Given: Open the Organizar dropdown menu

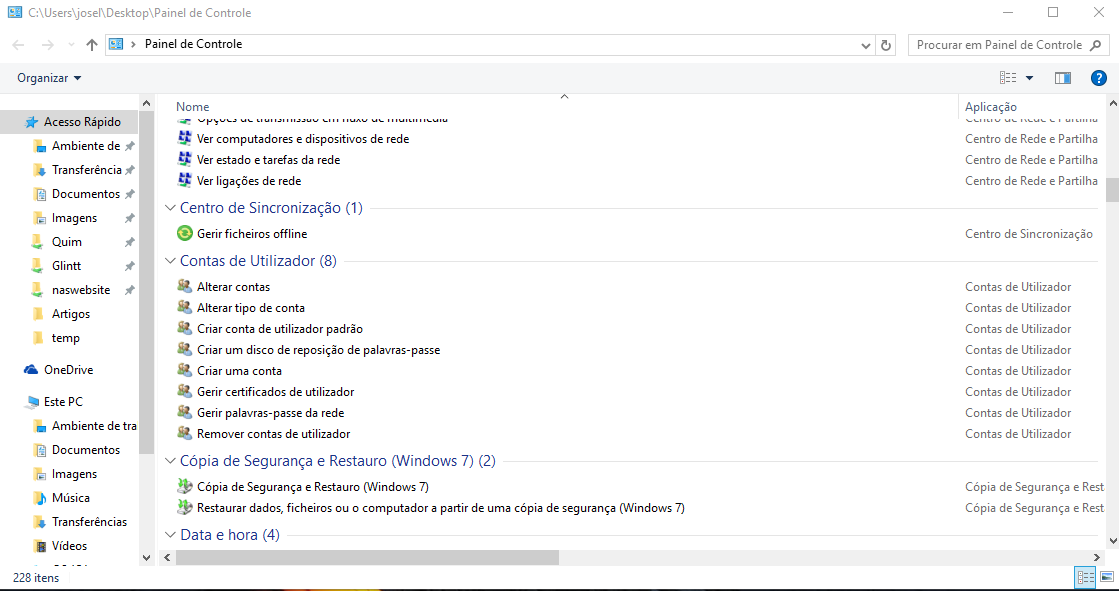Looking at the screenshot, I should coord(49,78).
